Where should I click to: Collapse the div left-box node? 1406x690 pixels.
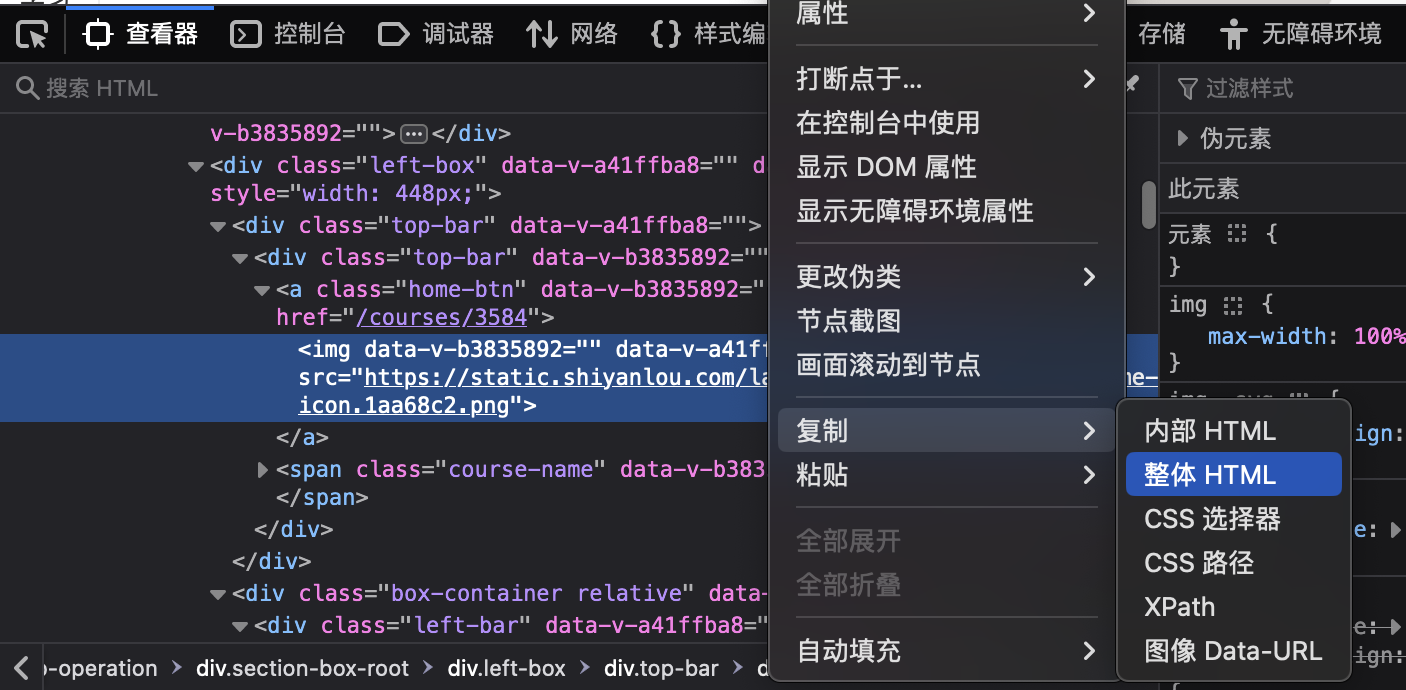tap(196, 165)
